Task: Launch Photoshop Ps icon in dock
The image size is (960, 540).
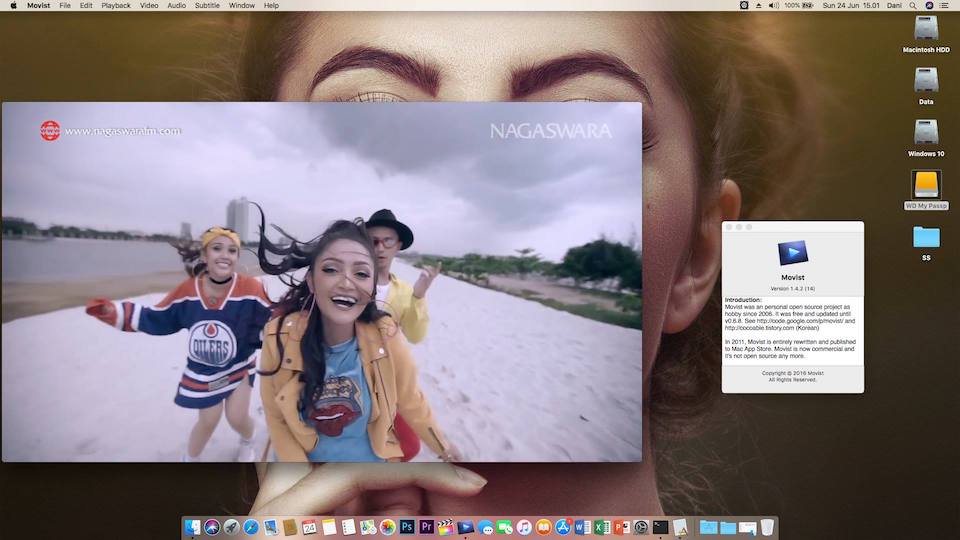Action: pos(407,527)
